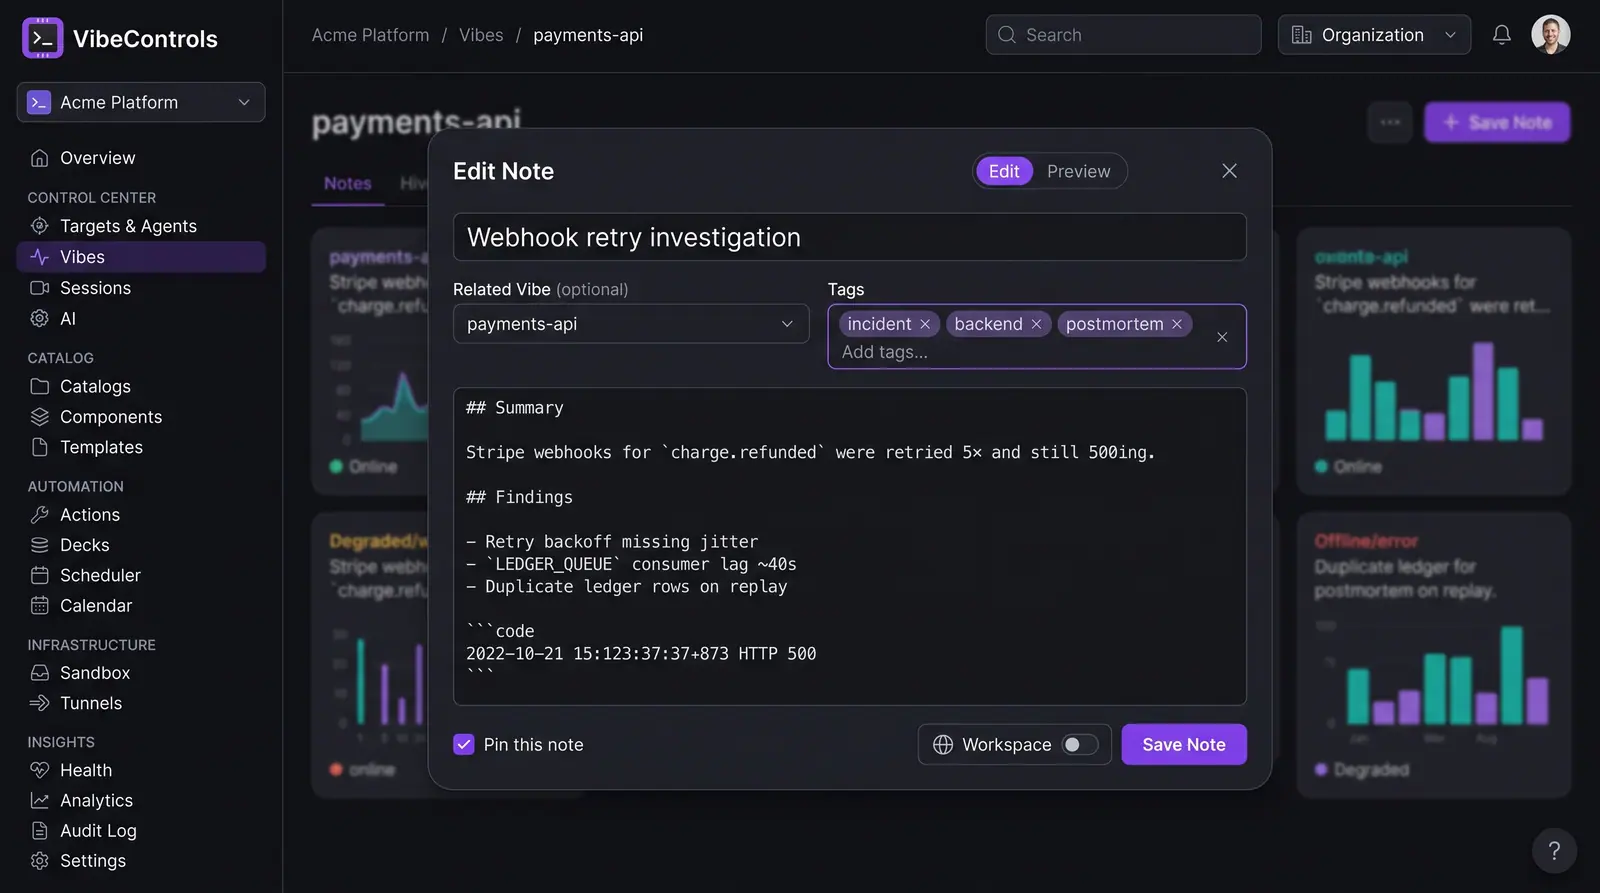Click the VibeControls terminal logo icon
The width and height of the screenshot is (1600, 893).
click(x=42, y=38)
